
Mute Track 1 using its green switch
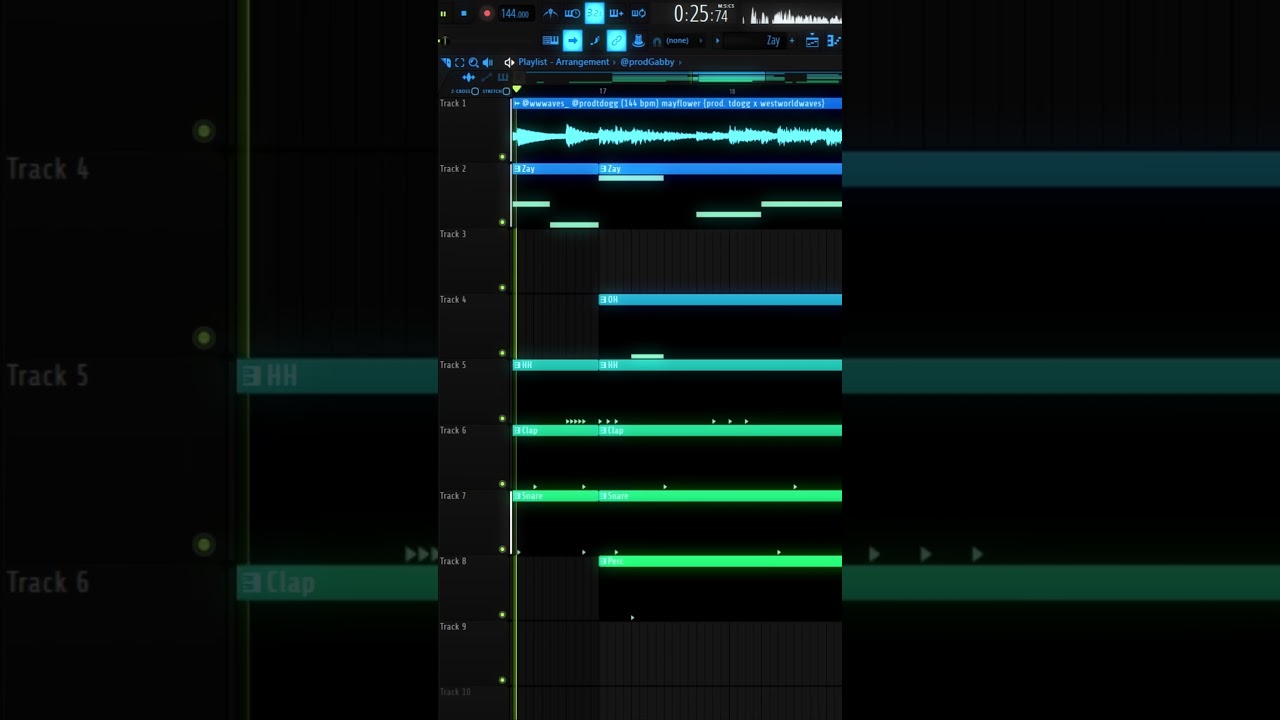point(502,157)
